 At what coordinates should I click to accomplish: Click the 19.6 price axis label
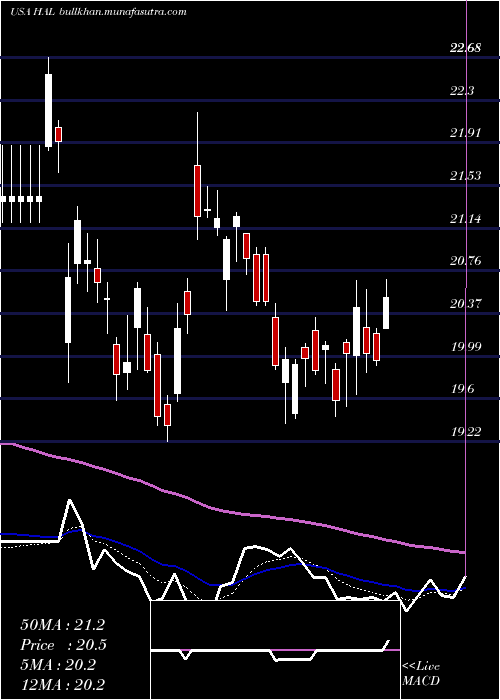point(462,389)
